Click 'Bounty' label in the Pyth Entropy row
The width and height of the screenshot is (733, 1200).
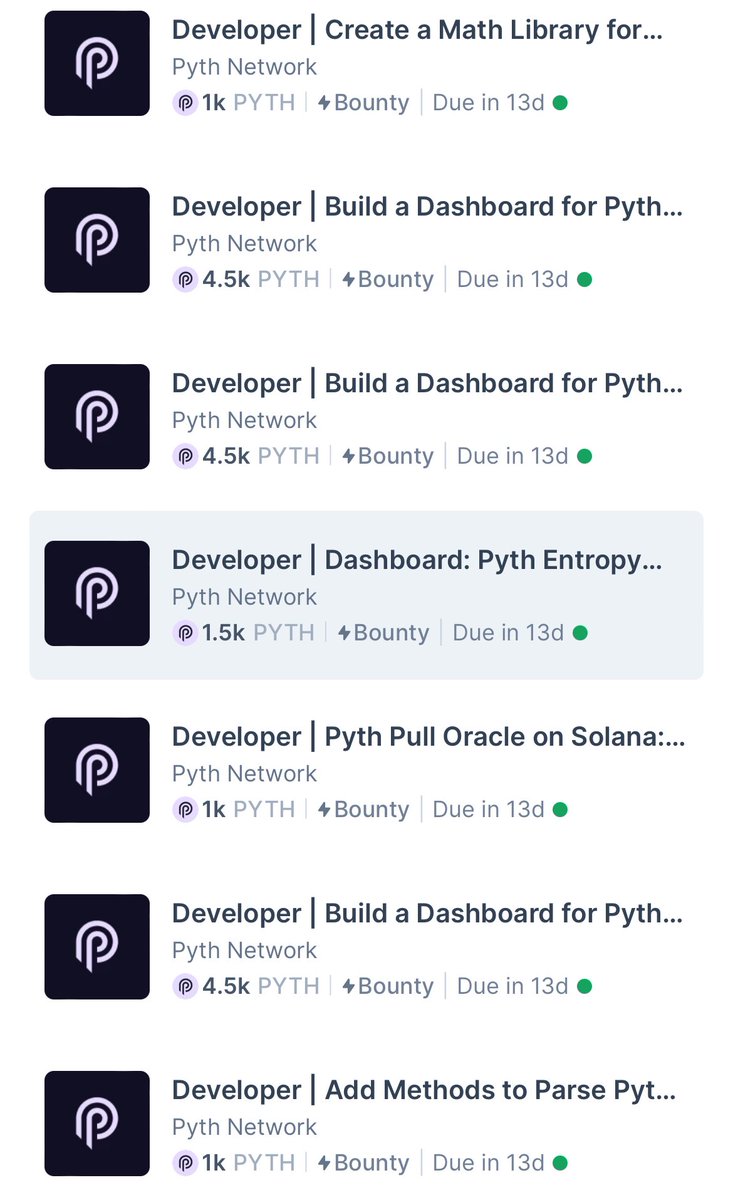(391, 633)
